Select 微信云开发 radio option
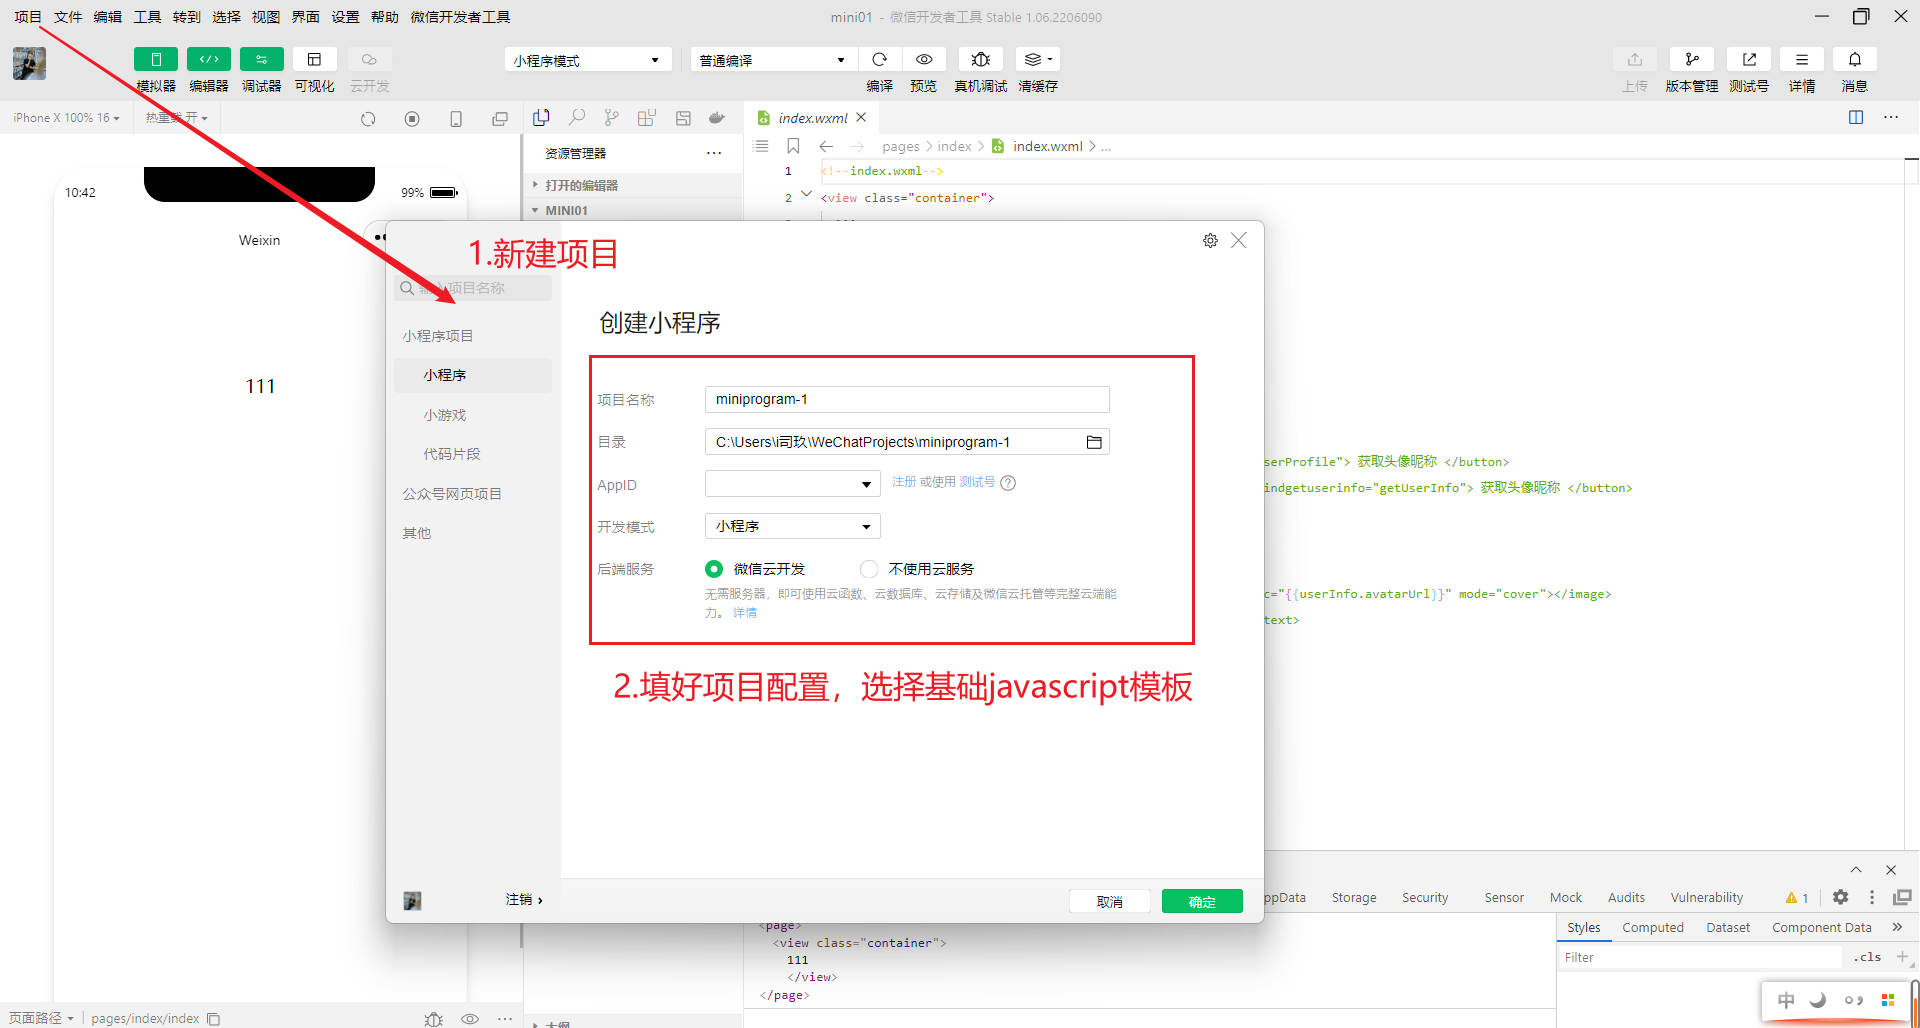This screenshot has width=1920, height=1028. click(x=714, y=569)
